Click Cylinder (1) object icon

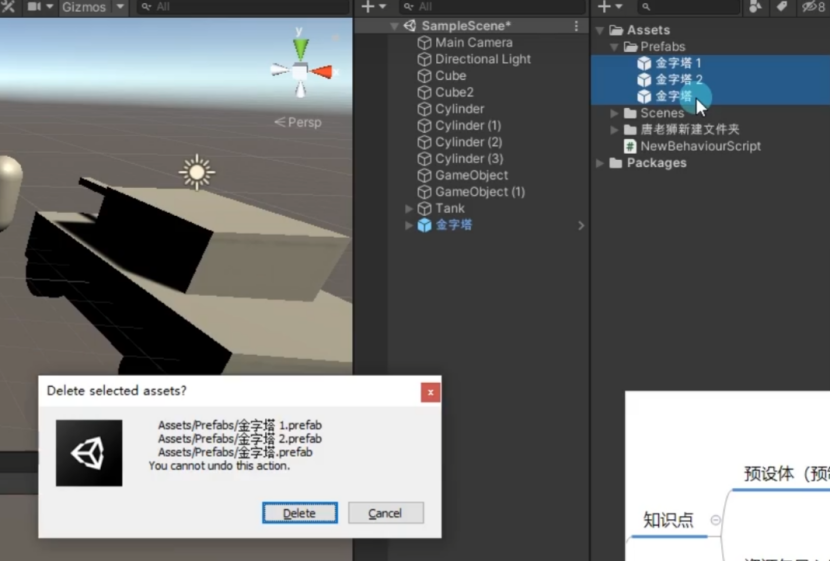[x=424, y=126]
